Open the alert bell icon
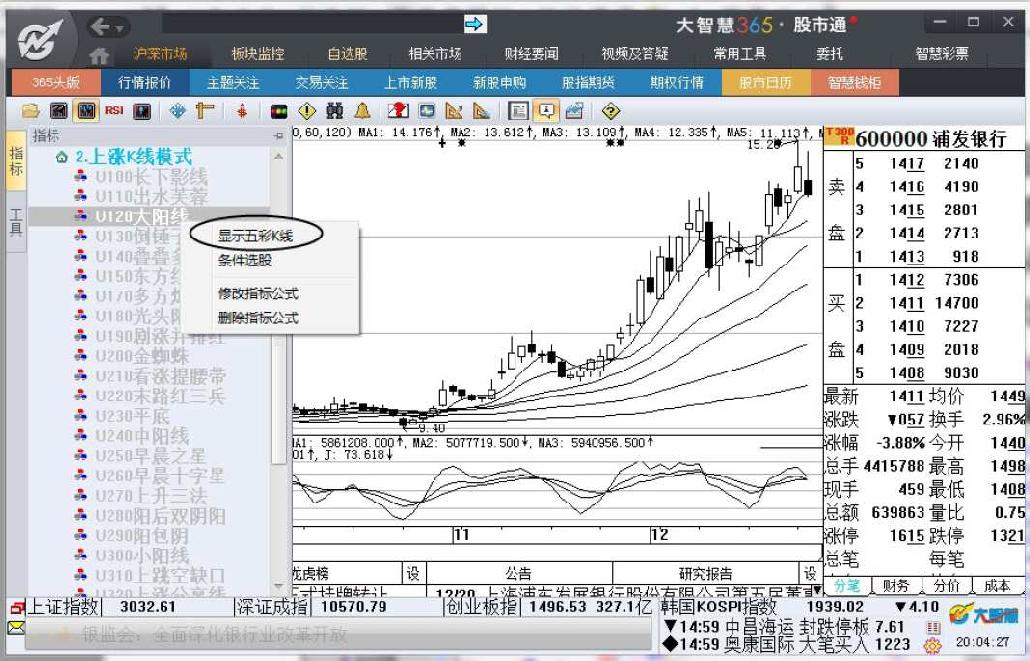The image size is (1030, 661). point(362,110)
